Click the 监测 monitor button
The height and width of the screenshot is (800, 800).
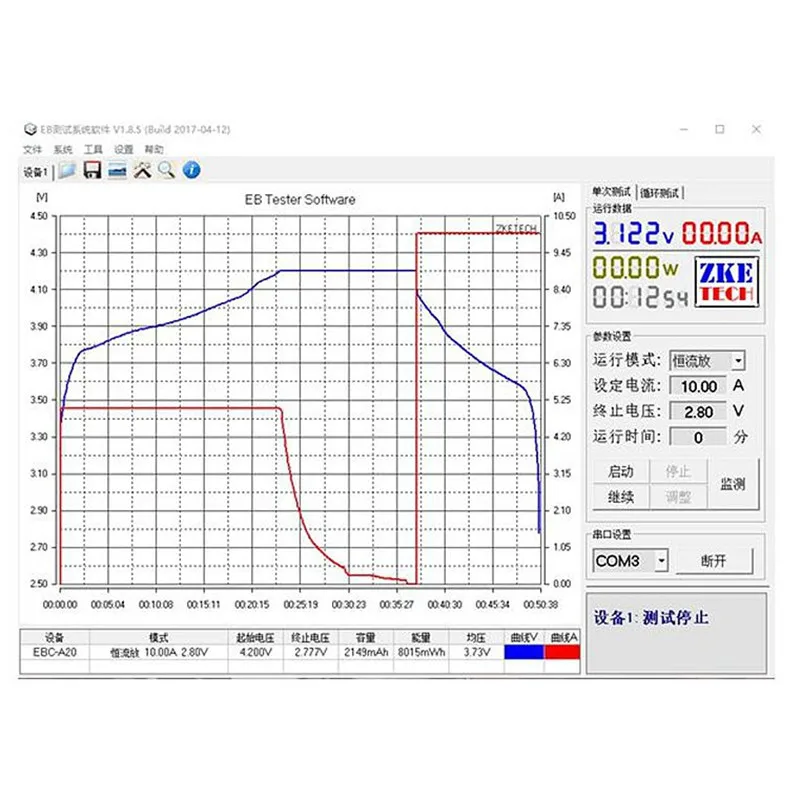point(733,484)
